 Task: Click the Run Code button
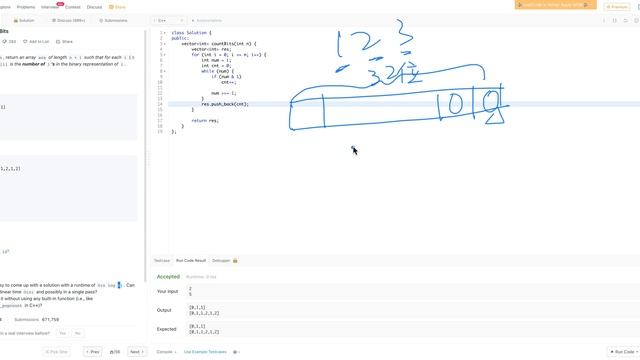624,351
